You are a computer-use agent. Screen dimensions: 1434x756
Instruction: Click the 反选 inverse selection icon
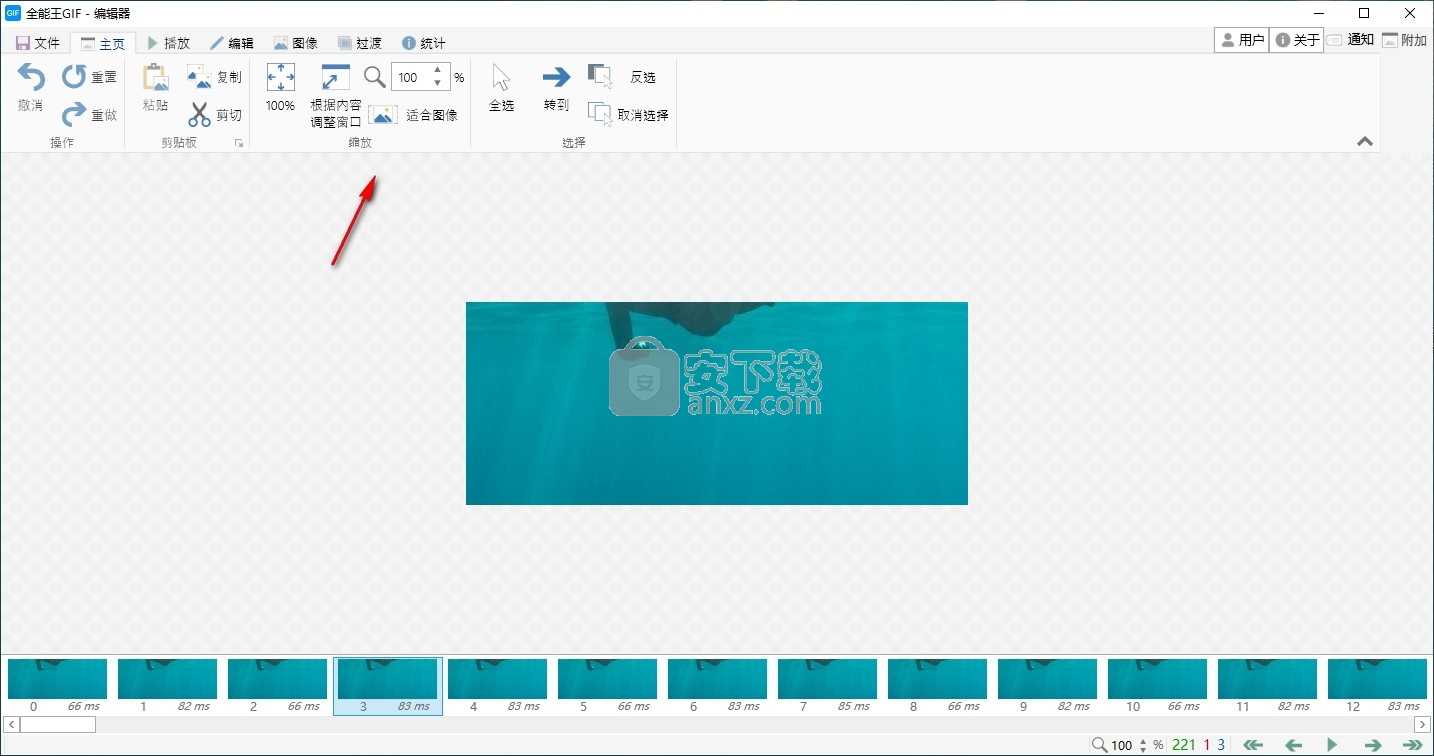coord(600,77)
